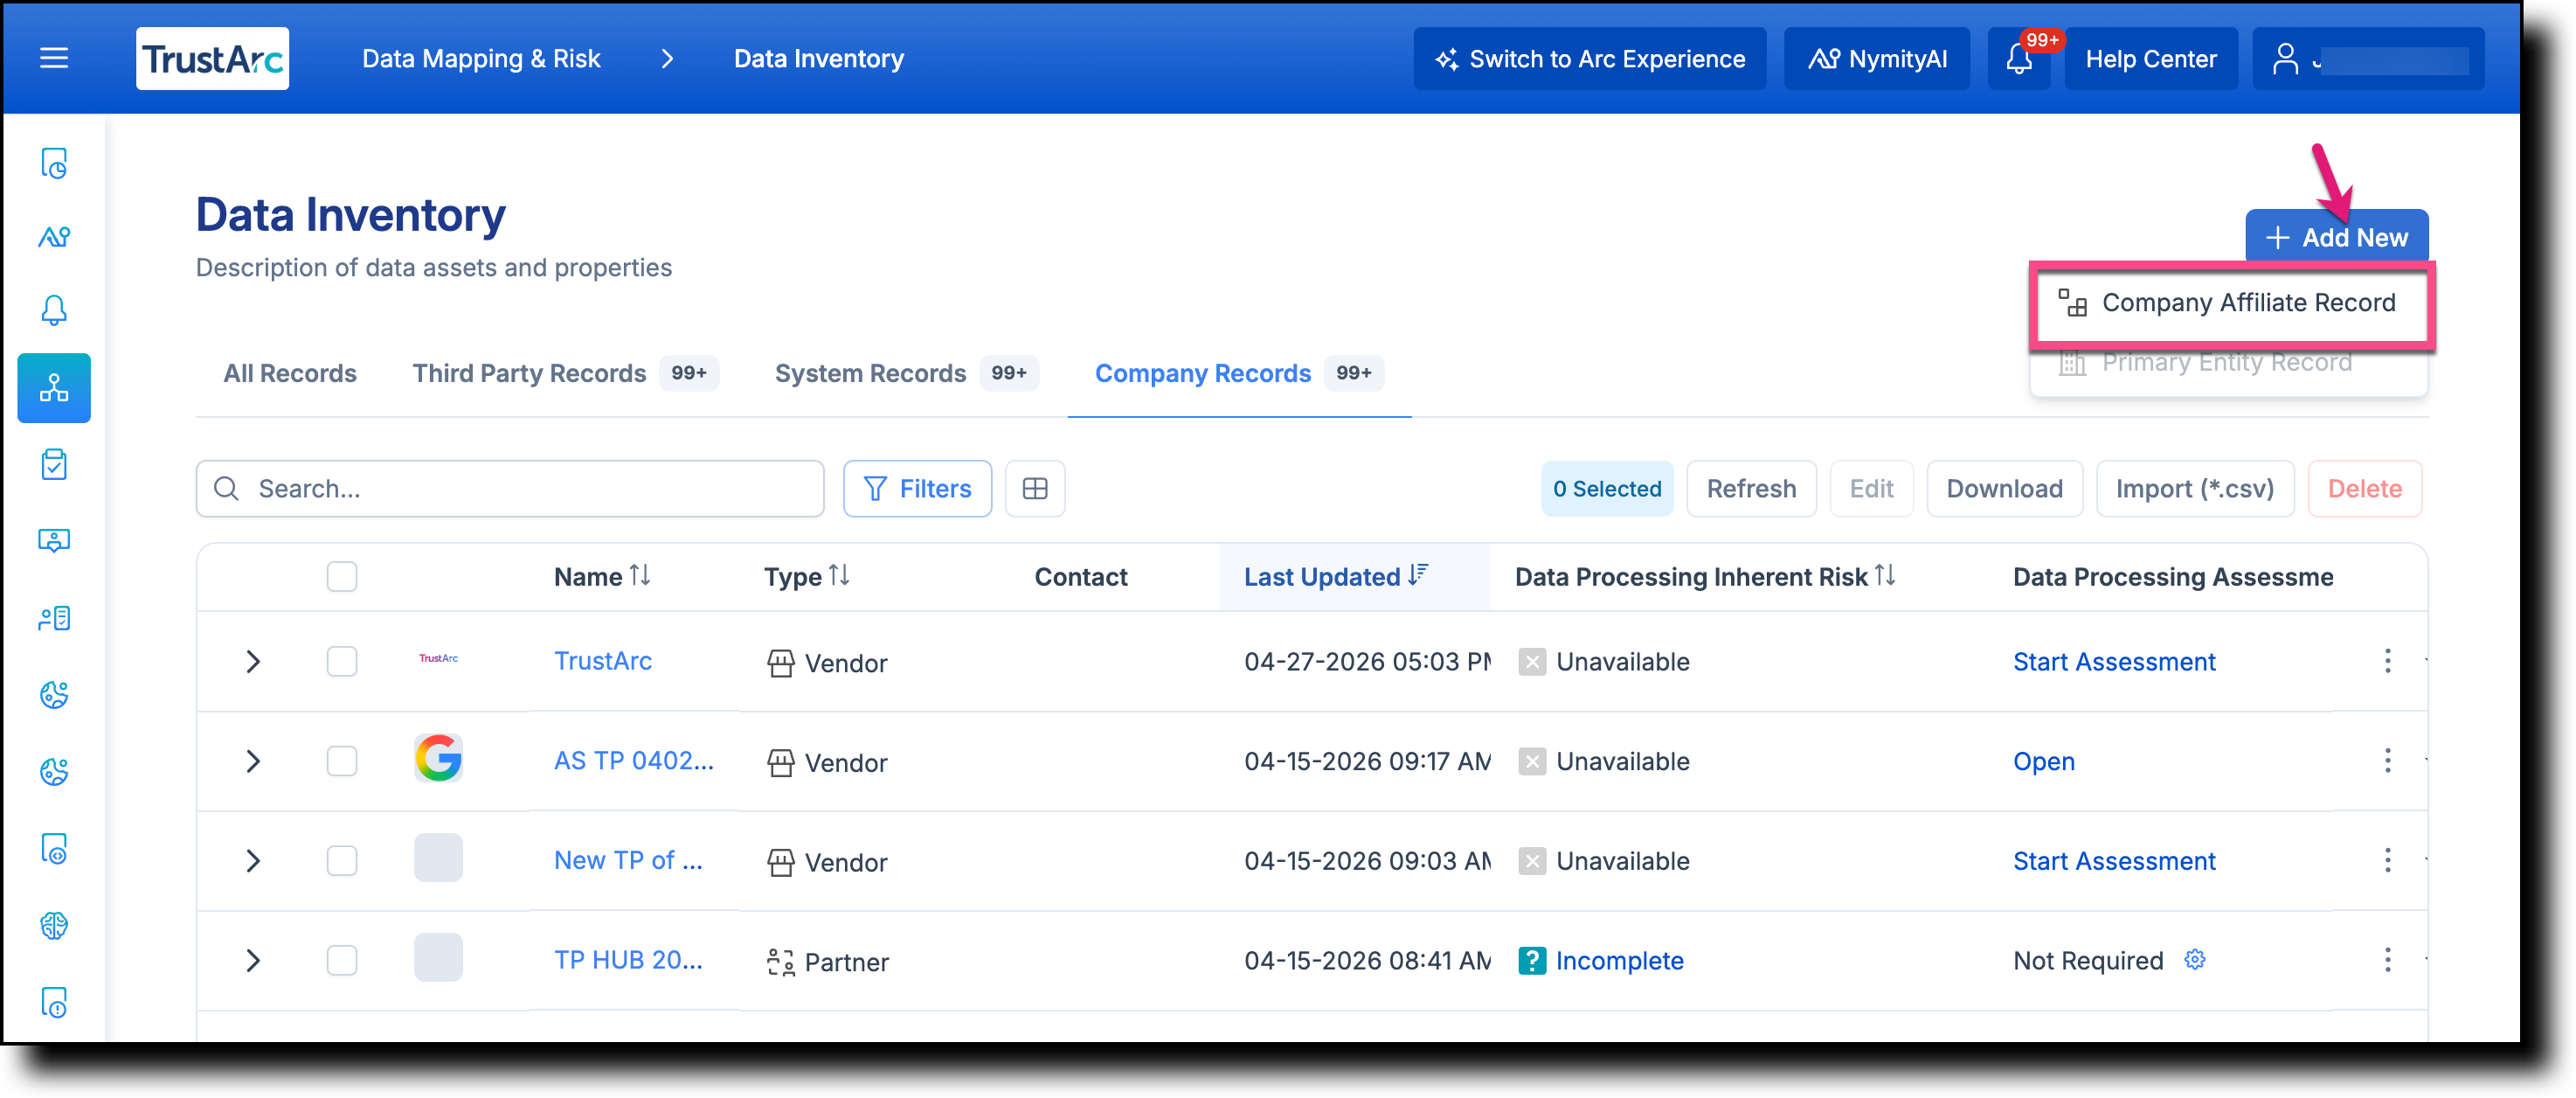2576x1098 pixels.
Task: Open the first cookie consent sidebar icon
Action: click(54, 695)
